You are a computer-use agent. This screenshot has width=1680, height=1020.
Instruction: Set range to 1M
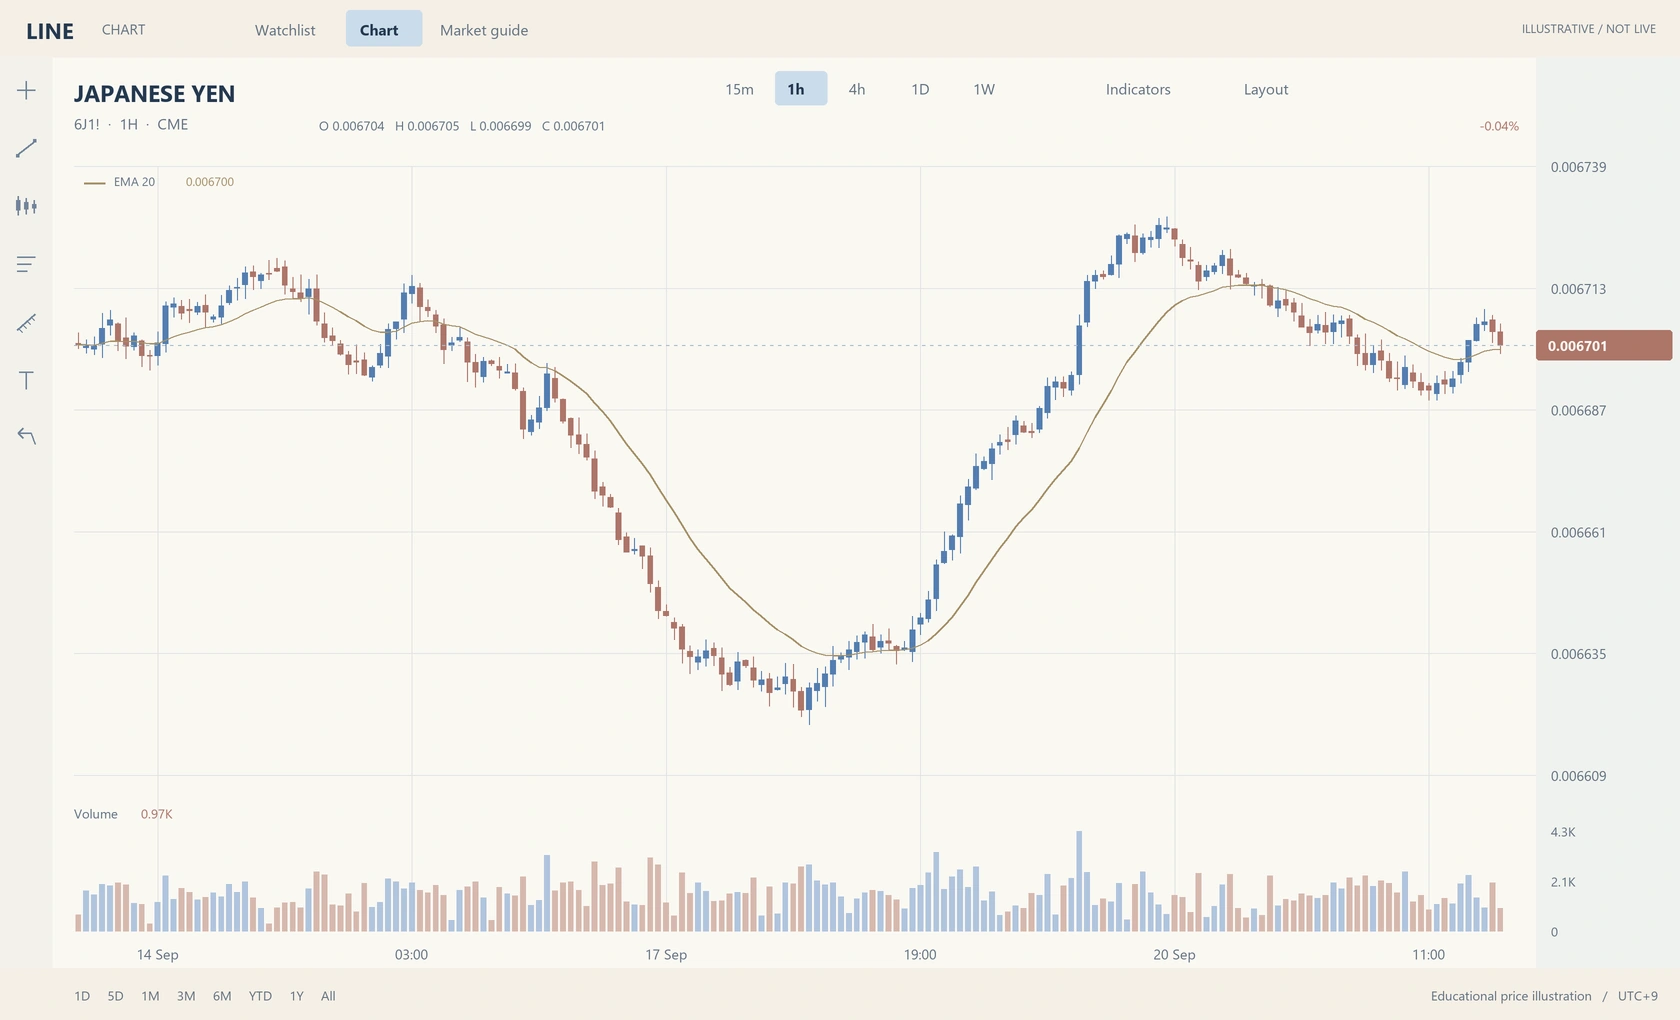click(150, 996)
